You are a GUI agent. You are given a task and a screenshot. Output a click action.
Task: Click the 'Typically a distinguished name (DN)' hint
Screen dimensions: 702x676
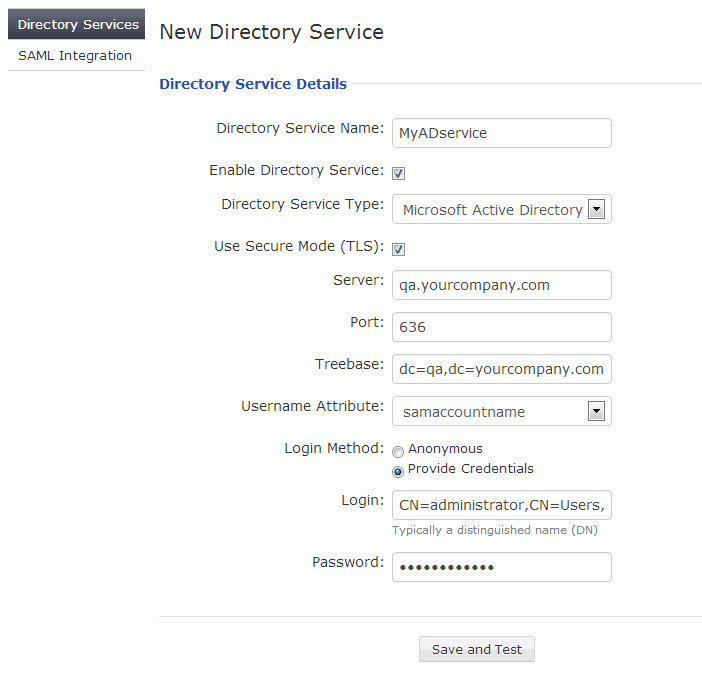pyautogui.click(x=495, y=530)
